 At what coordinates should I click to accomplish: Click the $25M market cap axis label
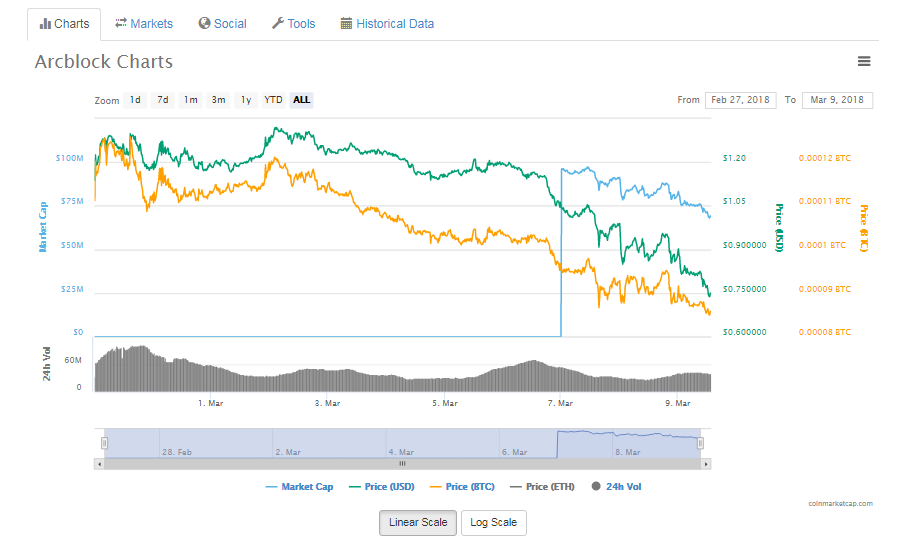pos(72,289)
